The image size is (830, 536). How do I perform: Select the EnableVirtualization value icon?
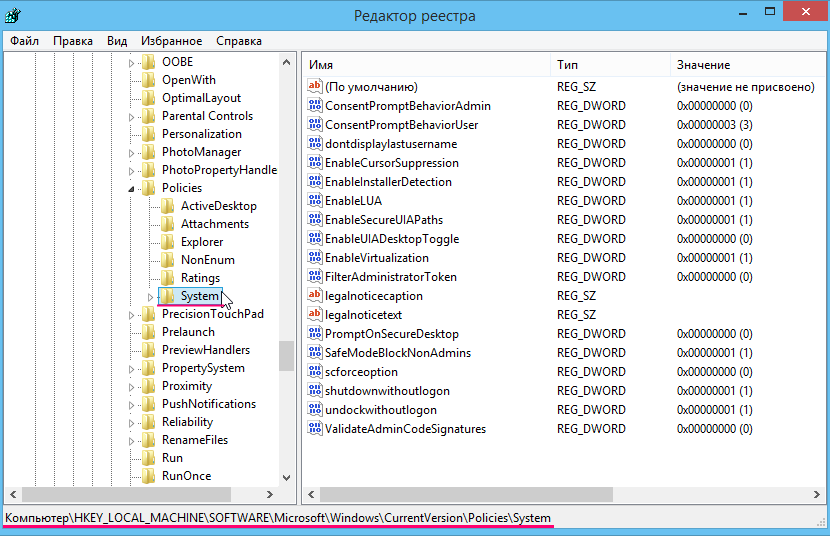point(314,258)
